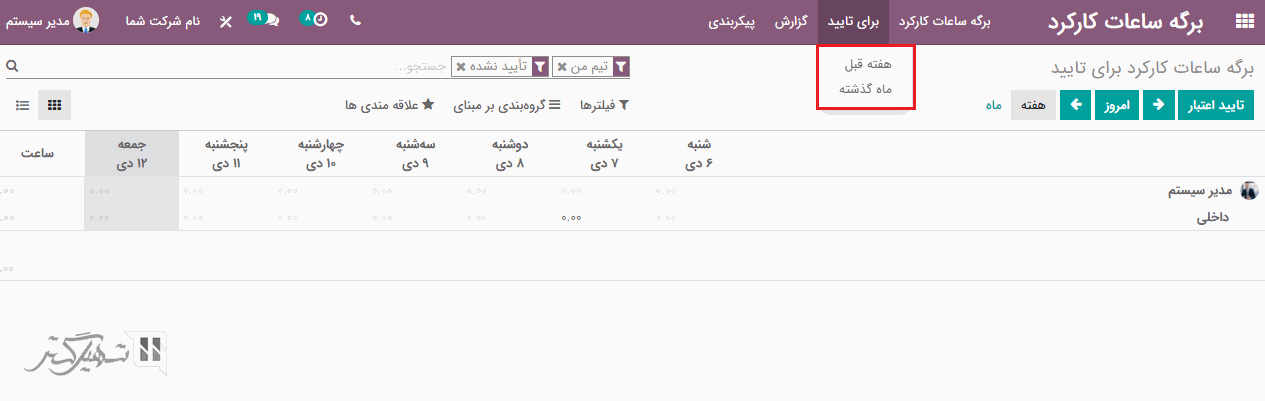Remove the 'تیم من' filter tag
1265x401 pixels.
click(x=562, y=67)
